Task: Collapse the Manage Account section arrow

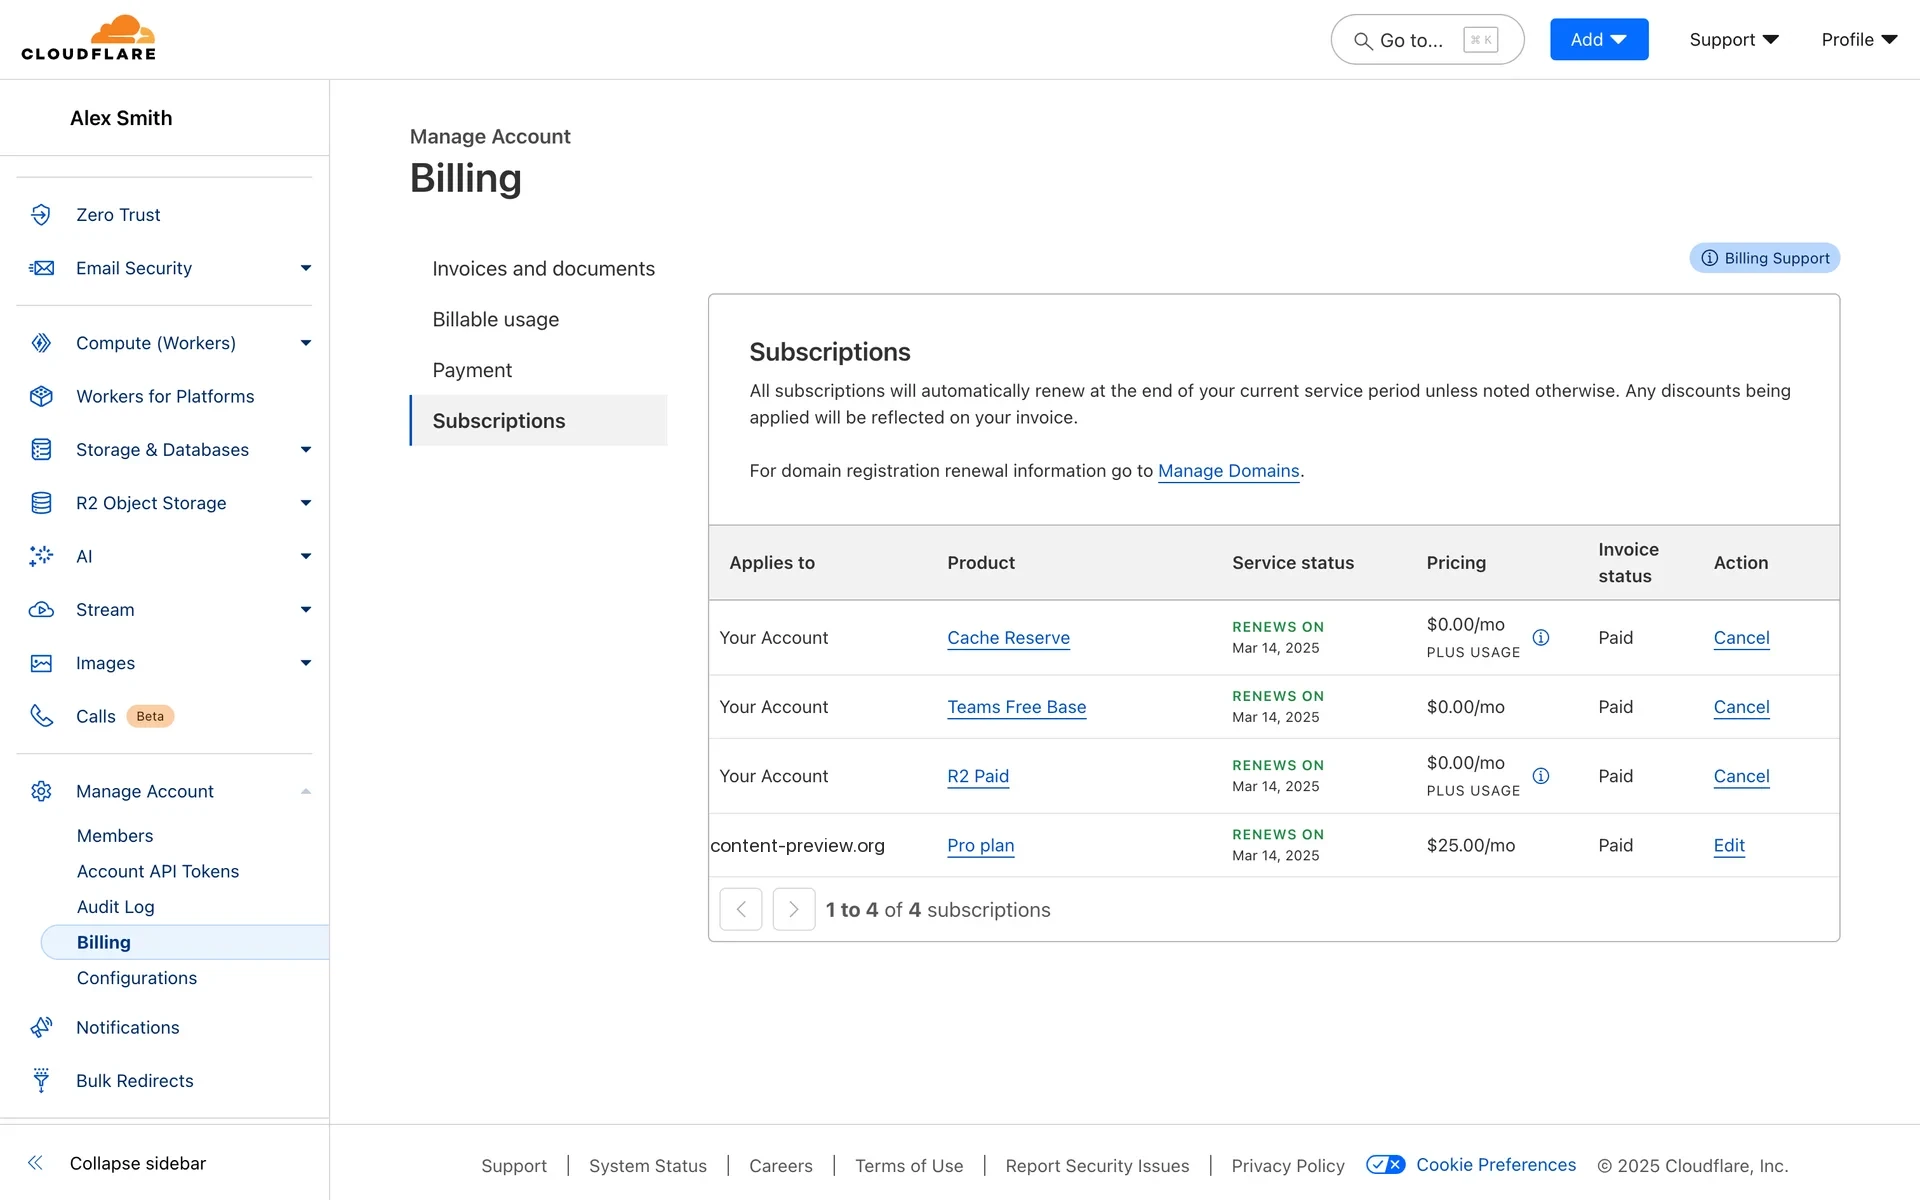Action: pyautogui.click(x=306, y=791)
